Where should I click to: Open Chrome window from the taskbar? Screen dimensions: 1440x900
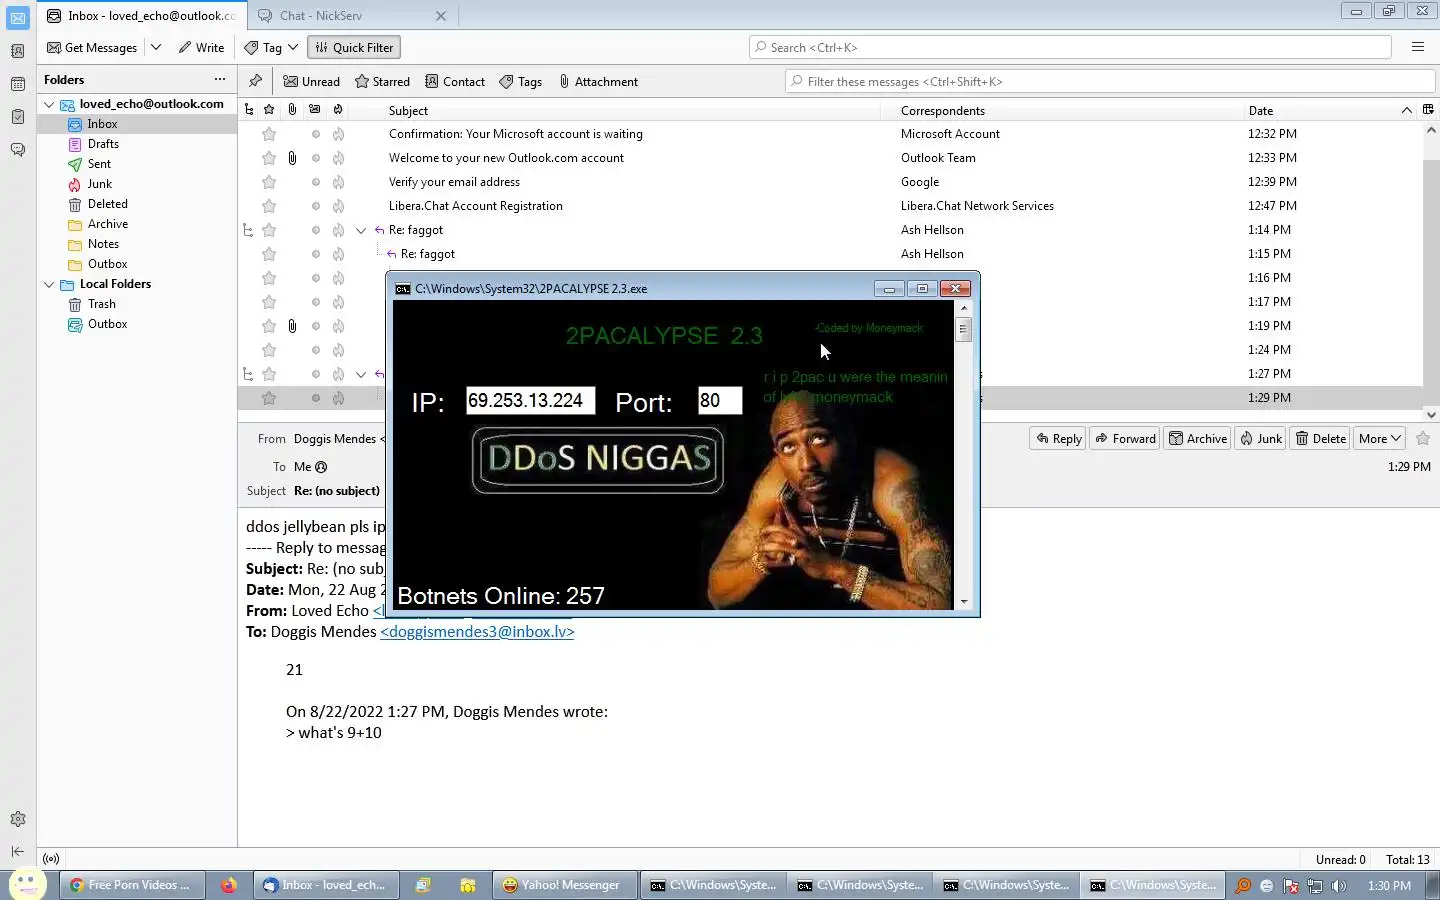pos(132,885)
